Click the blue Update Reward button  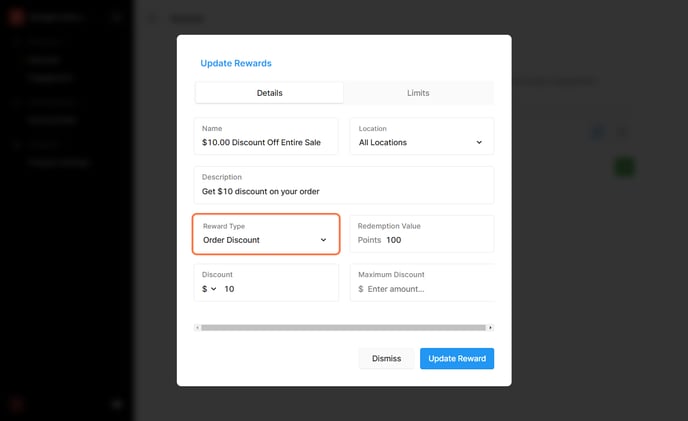457,359
